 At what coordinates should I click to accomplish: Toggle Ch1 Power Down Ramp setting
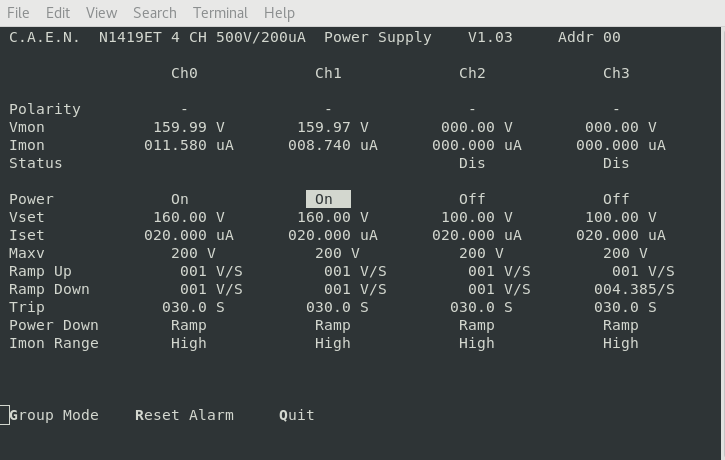[x=332, y=325]
